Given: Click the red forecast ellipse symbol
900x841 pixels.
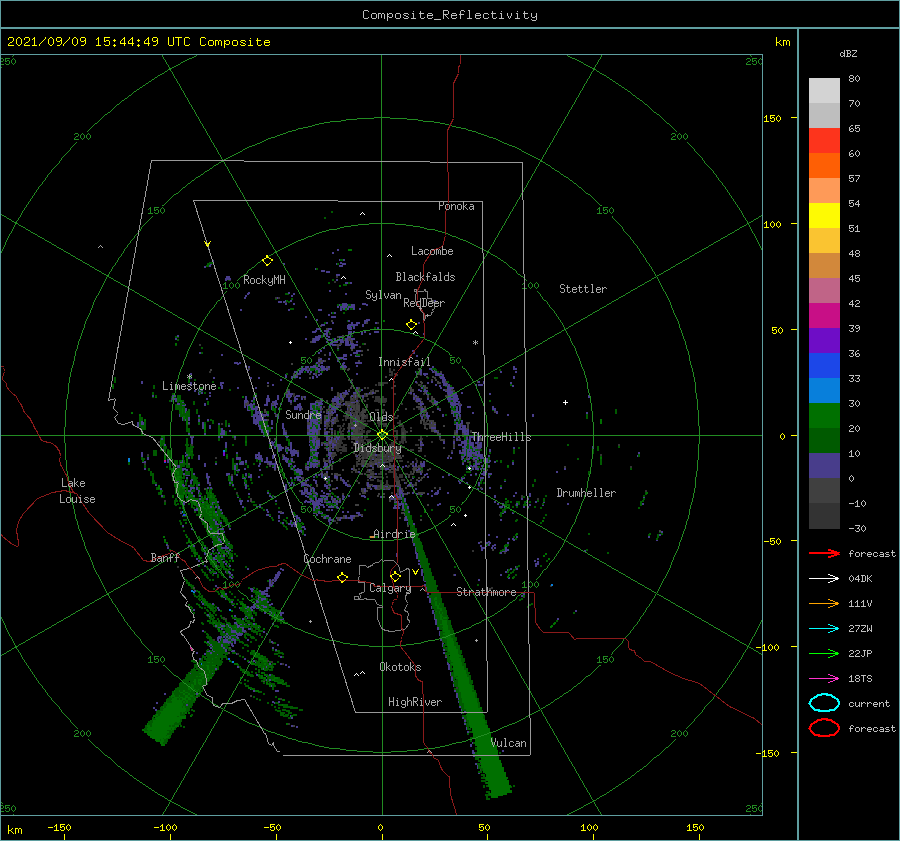Looking at the screenshot, I should coord(824,728).
